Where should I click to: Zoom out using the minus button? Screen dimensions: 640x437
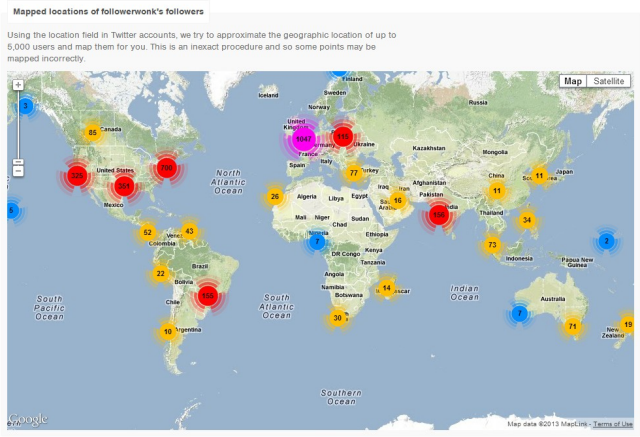[x=18, y=171]
